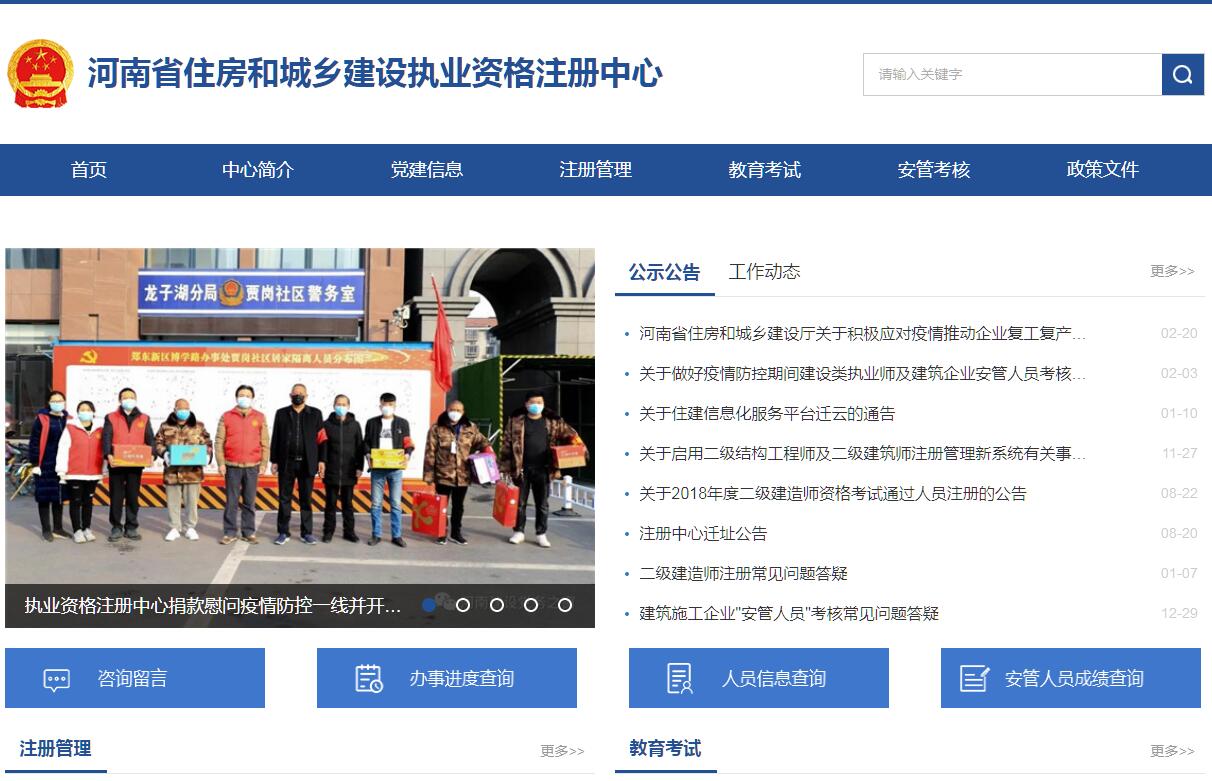Click the epidemic donation carousel photo

pyautogui.click(x=300, y=420)
